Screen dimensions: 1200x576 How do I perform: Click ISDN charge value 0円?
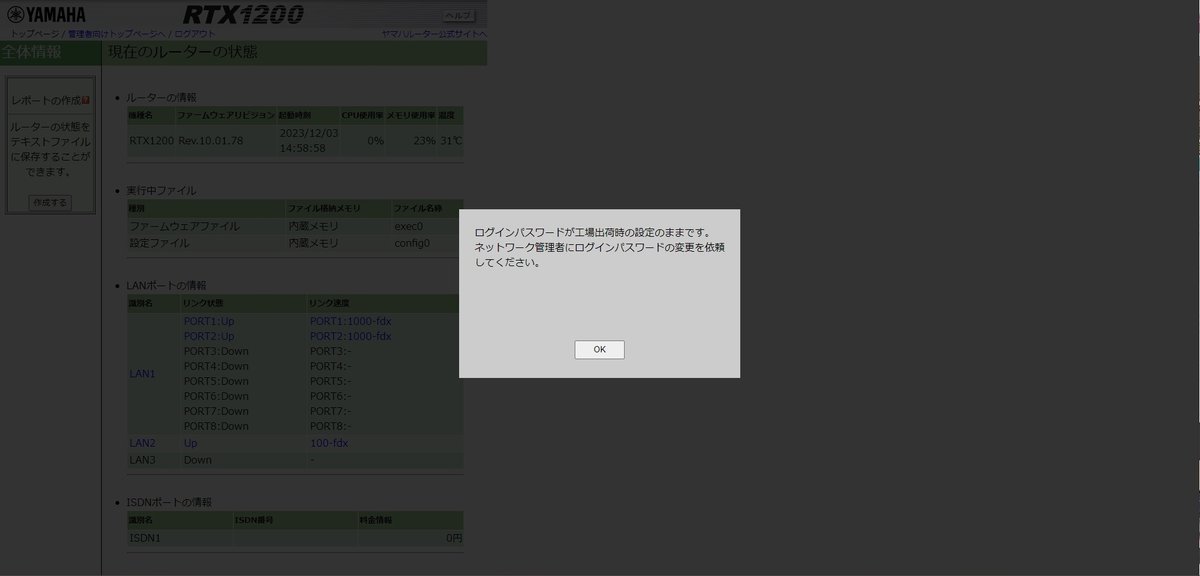point(454,538)
